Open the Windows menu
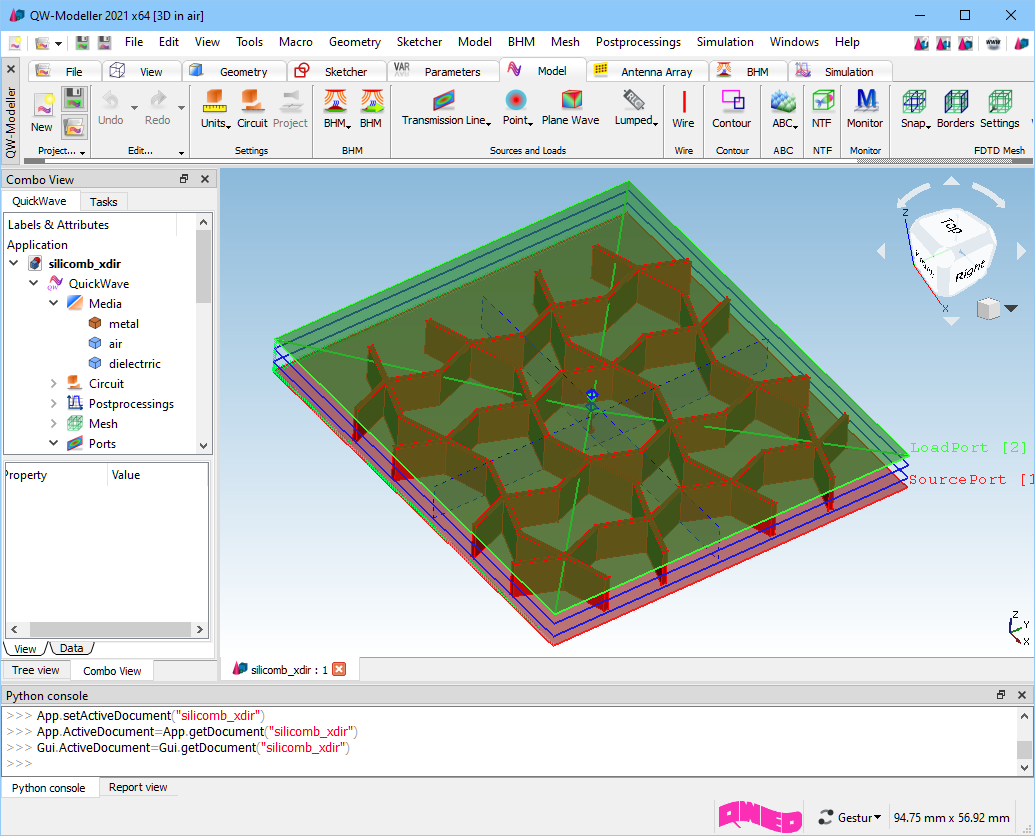 tap(794, 42)
